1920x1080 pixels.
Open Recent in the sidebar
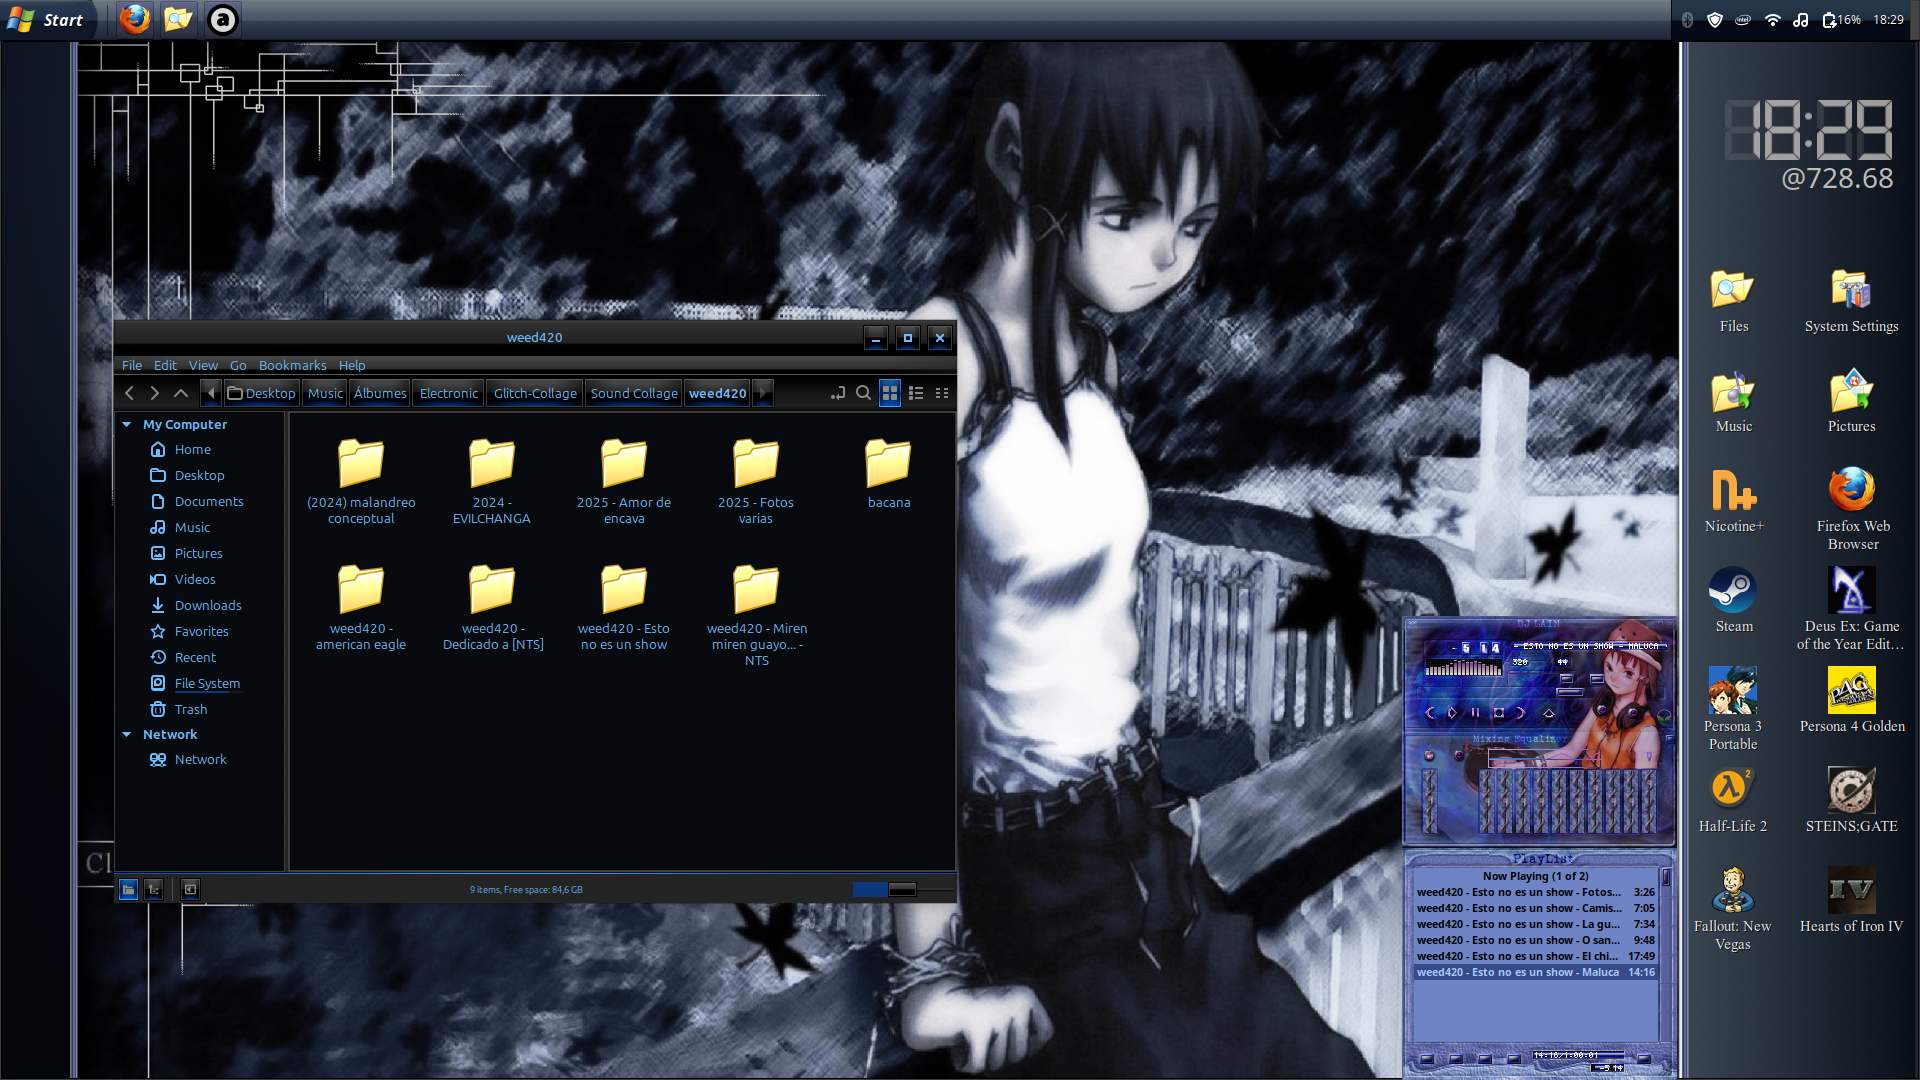coord(195,657)
